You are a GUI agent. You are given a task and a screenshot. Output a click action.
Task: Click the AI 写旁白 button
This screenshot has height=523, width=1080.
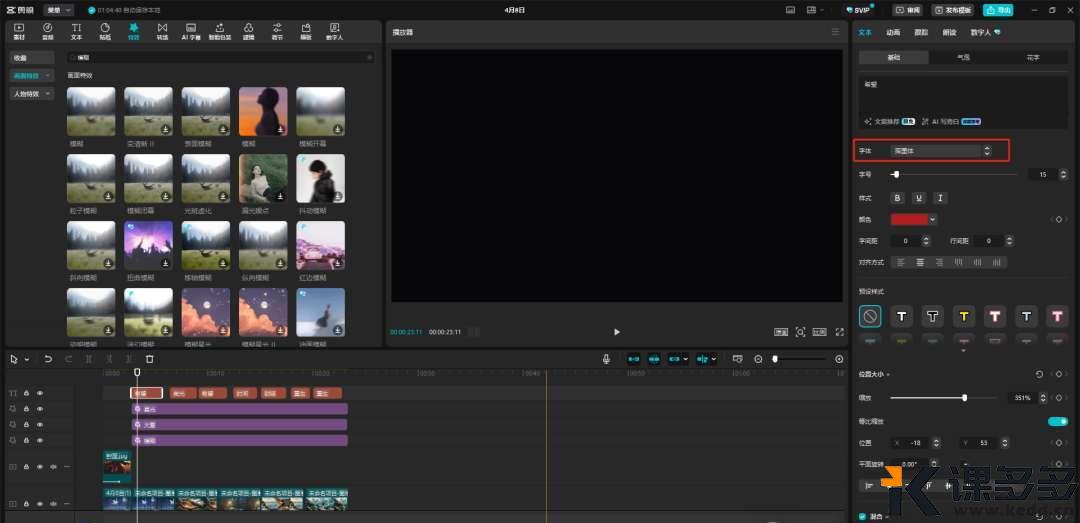pyautogui.click(x=952, y=121)
